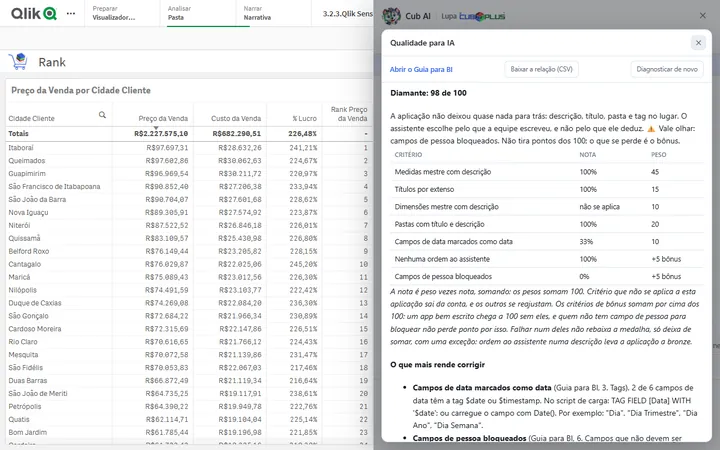Screen dimensions: 720x450
Task: Click Baixar a relação (CSV) button
Action: 541,69
